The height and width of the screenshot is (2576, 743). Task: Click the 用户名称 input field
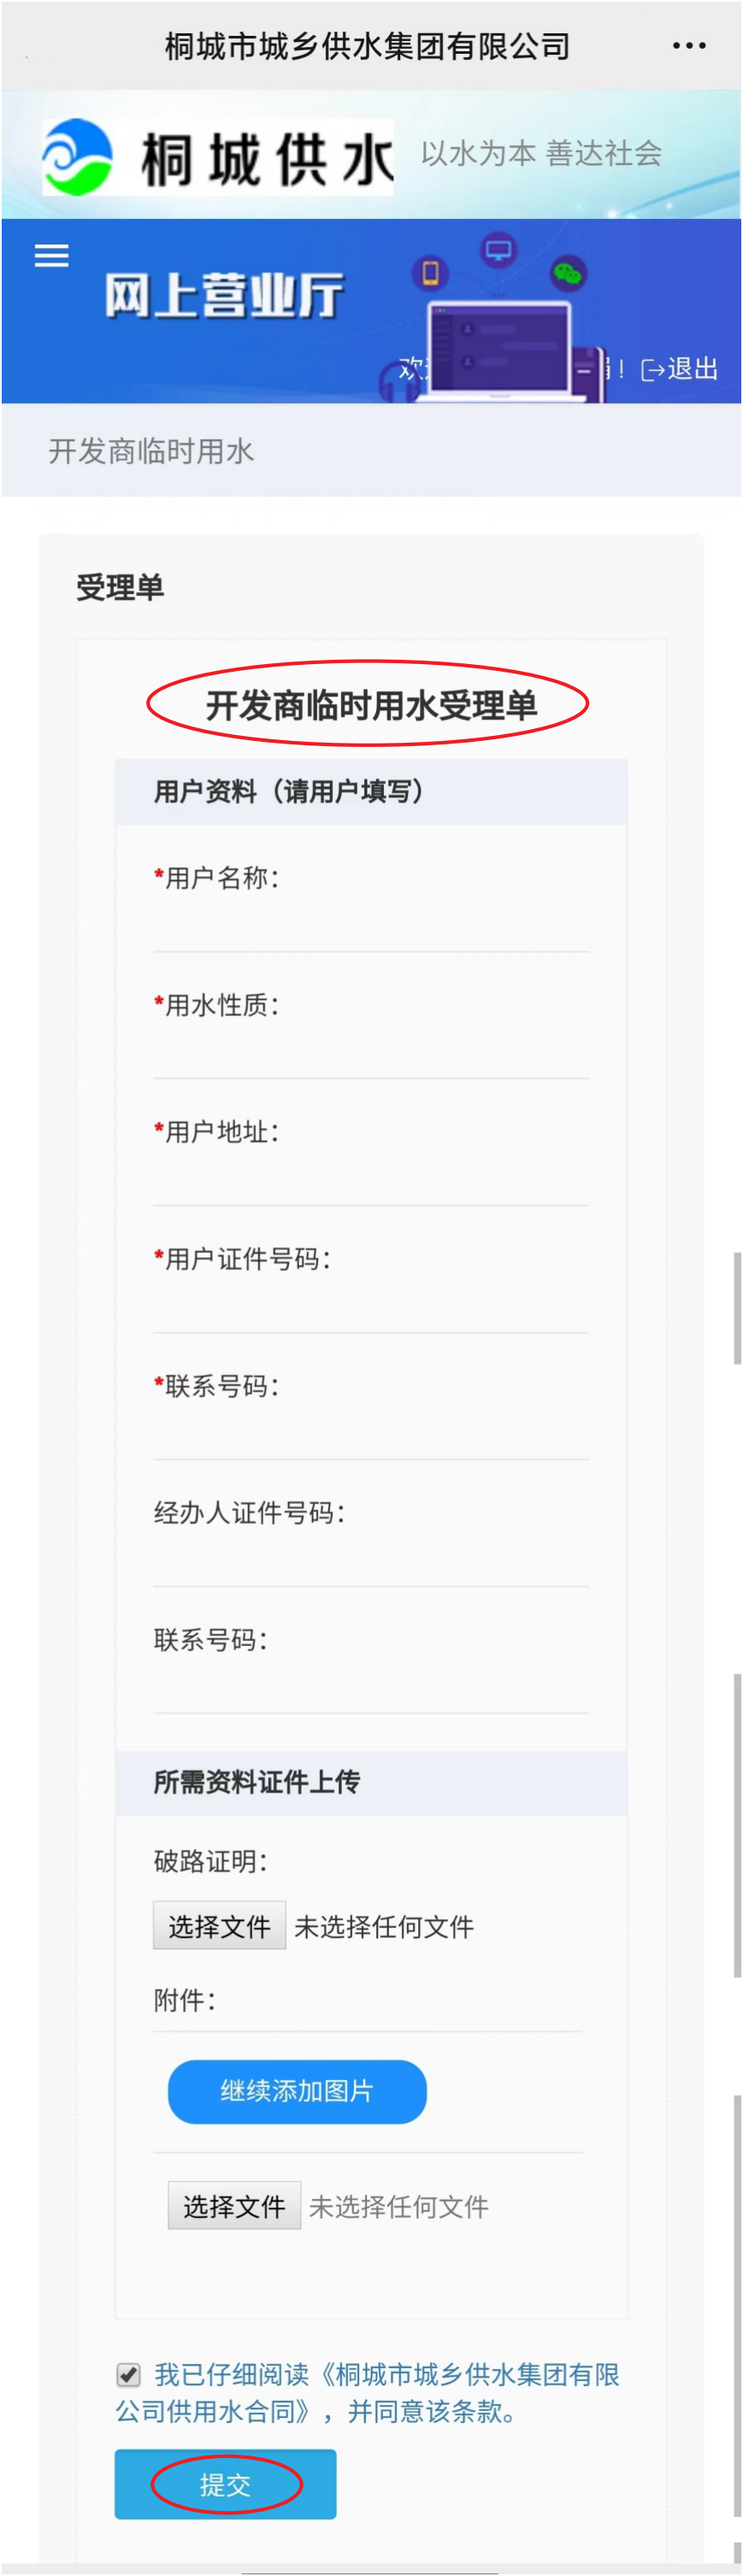click(x=370, y=924)
